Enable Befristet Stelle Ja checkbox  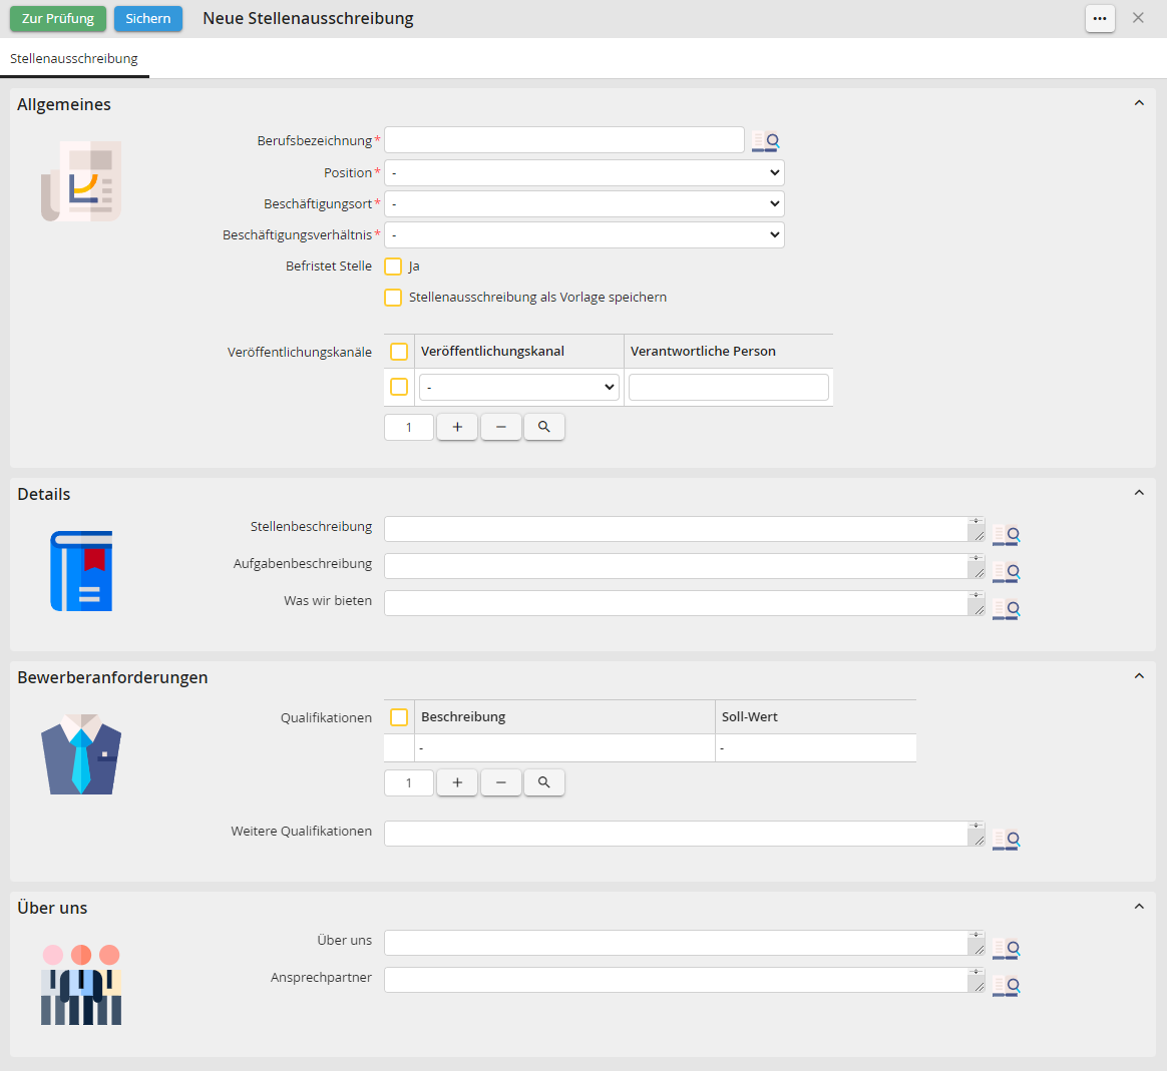pyautogui.click(x=393, y=267)
